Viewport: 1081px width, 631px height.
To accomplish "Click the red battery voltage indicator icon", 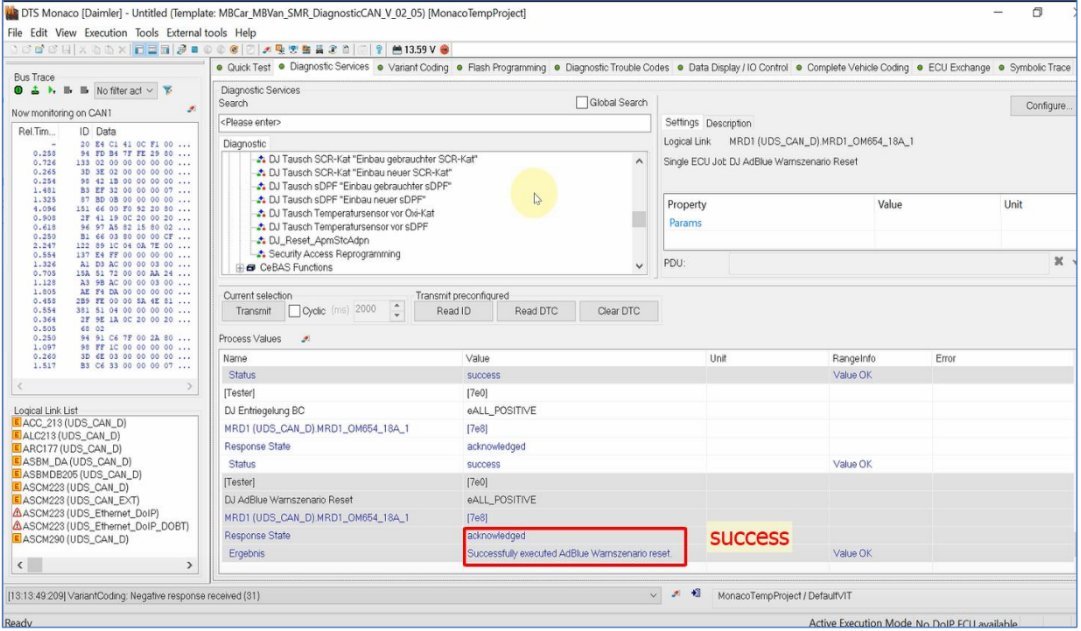I will (x=444, y=49).
